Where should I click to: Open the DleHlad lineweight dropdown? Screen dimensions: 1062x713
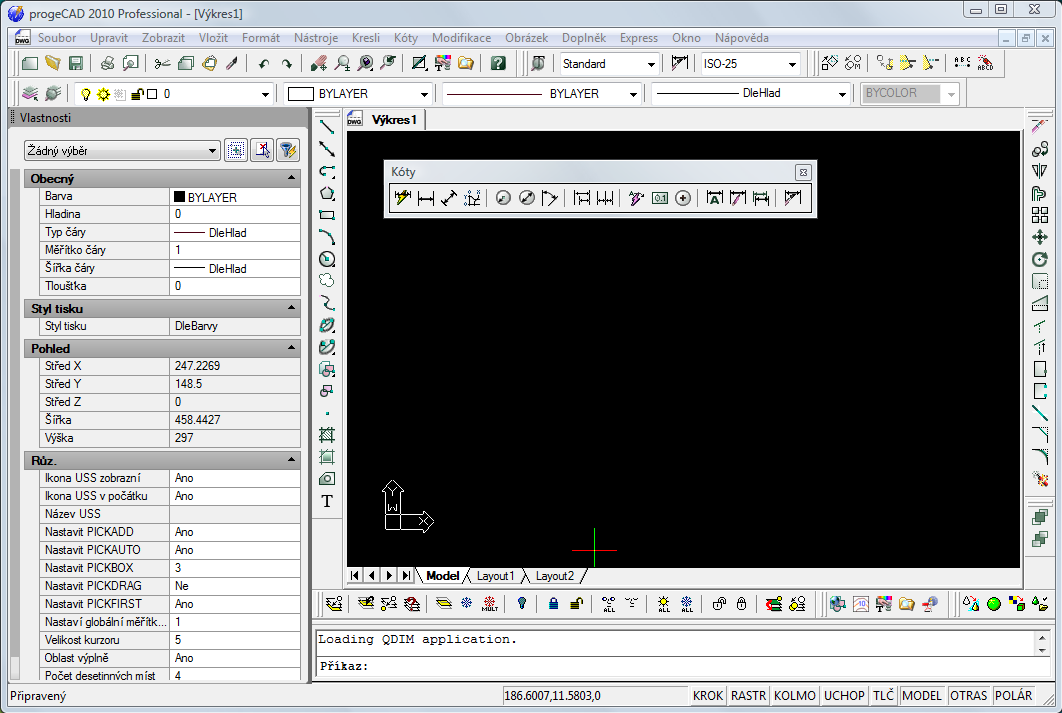(x=842, y=94)
